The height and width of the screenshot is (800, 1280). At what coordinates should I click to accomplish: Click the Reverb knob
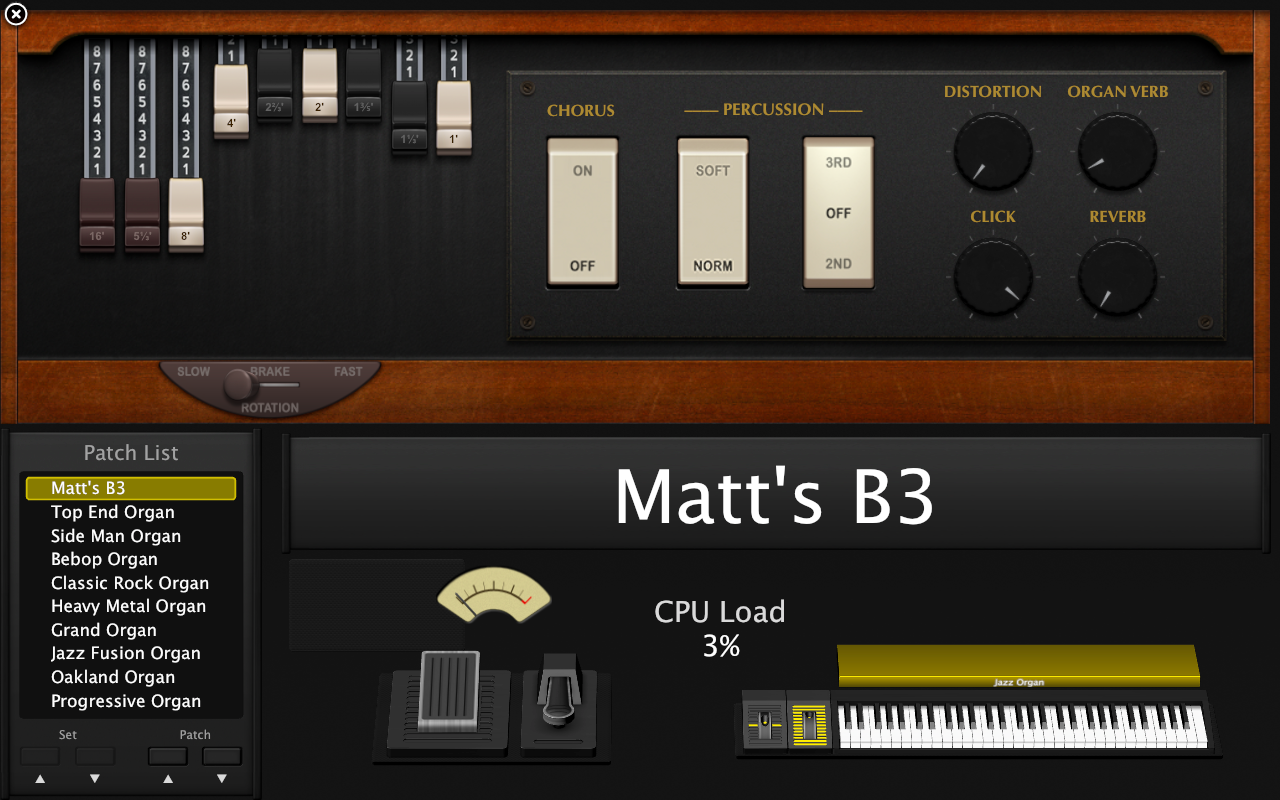(1117, 277)
